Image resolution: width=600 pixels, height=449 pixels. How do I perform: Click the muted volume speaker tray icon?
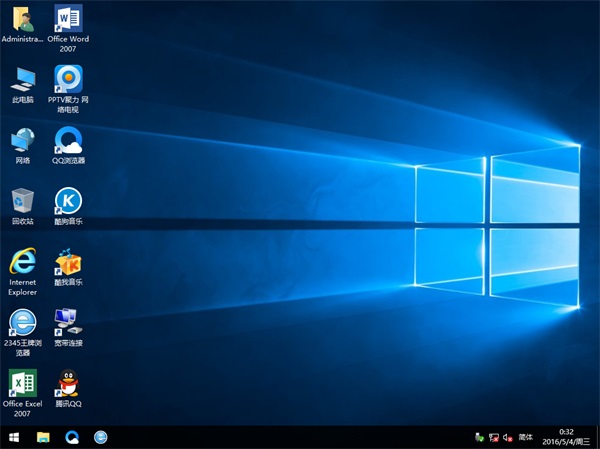click(508, 437)
